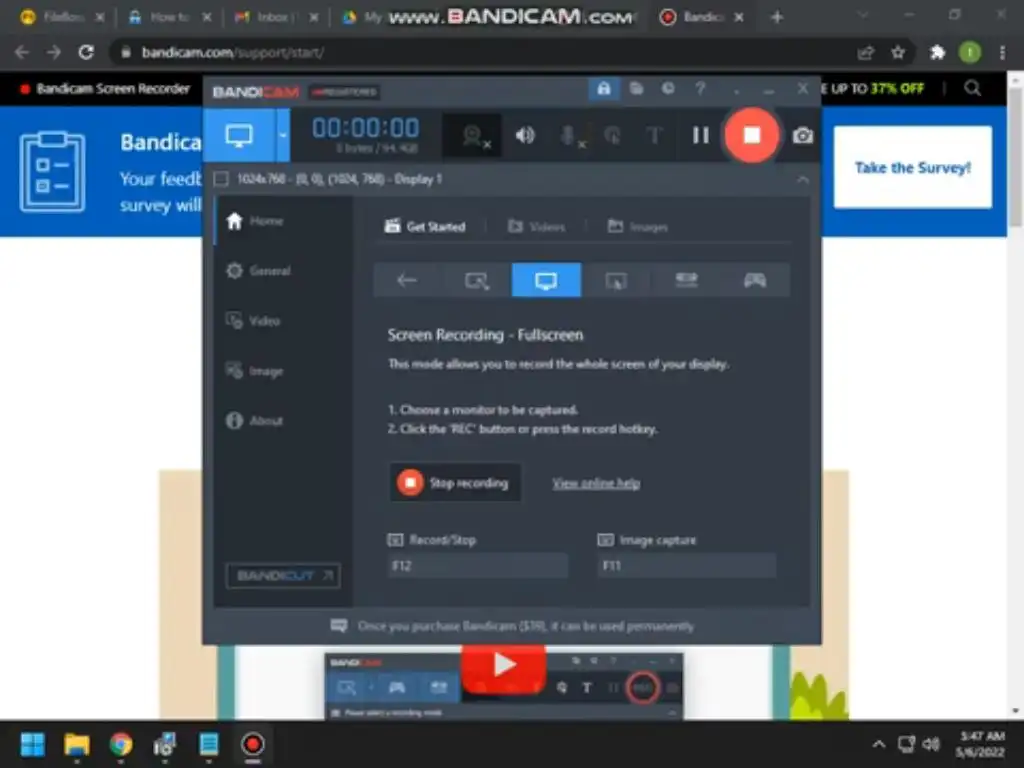The image size is (1024, 768).
Task: Play the YouTube video thumbnail
Action: [x=504, y=666]
